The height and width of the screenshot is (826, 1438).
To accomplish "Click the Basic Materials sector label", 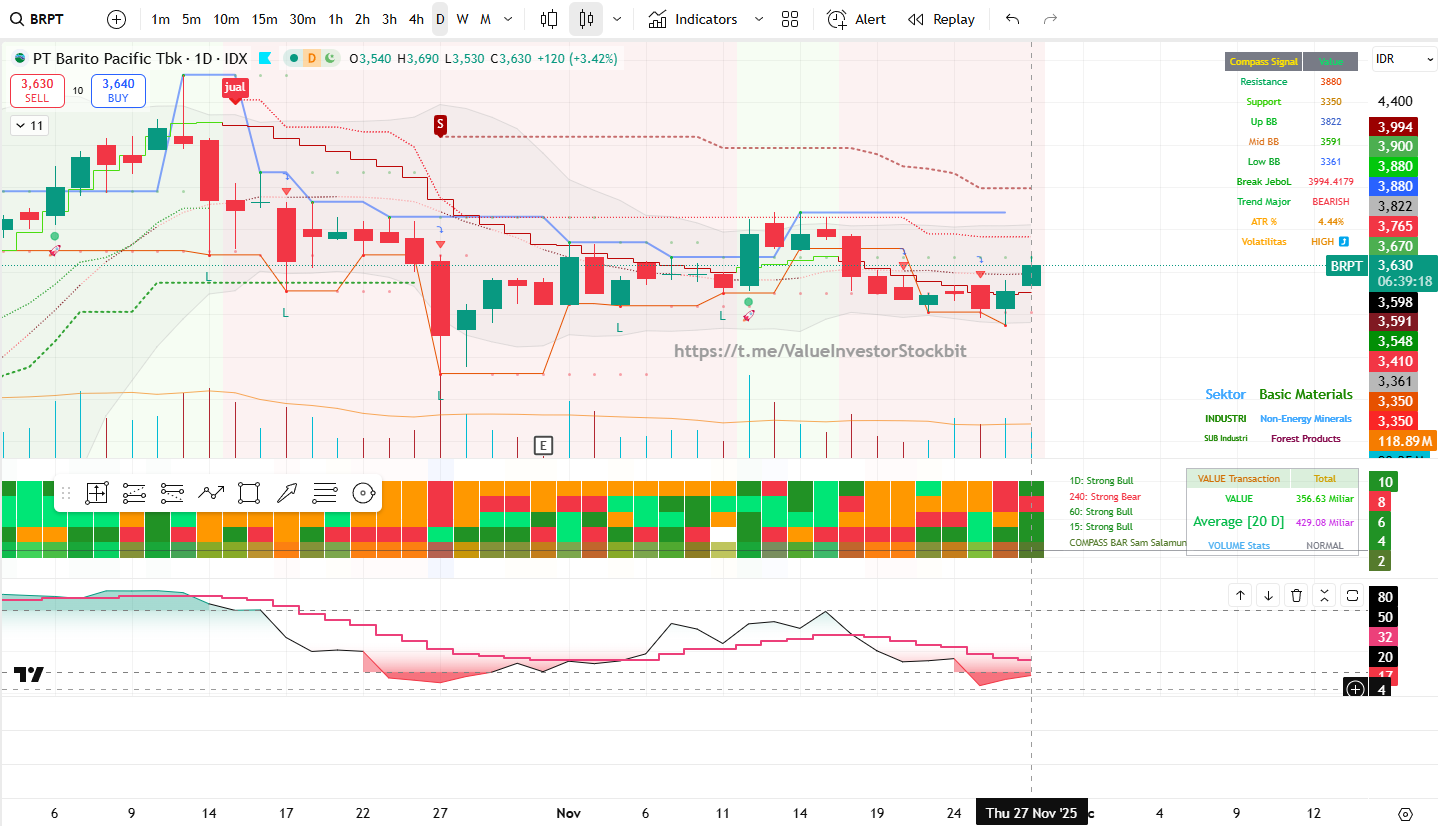I will (x=1305, y=395).
